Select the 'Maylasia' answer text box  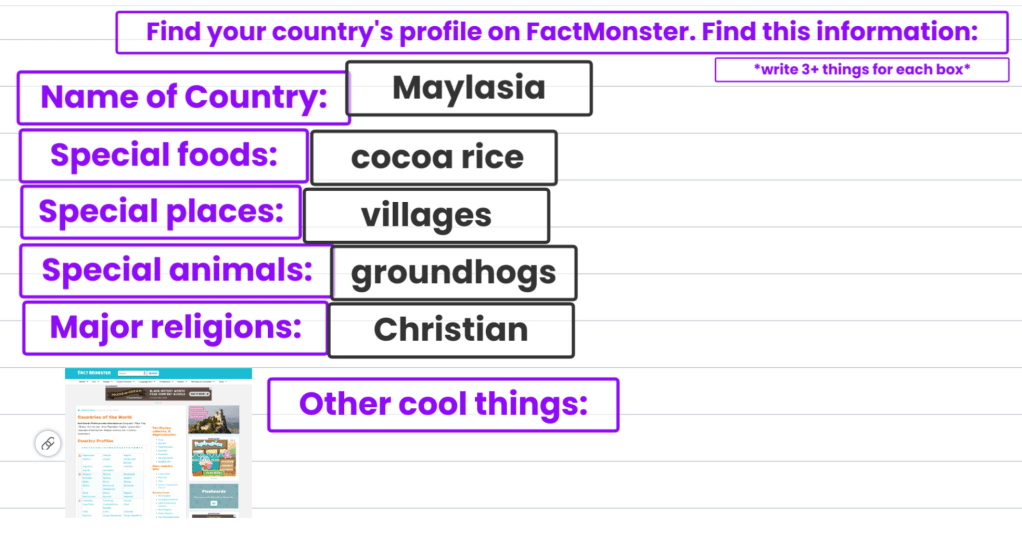[469, 88]
